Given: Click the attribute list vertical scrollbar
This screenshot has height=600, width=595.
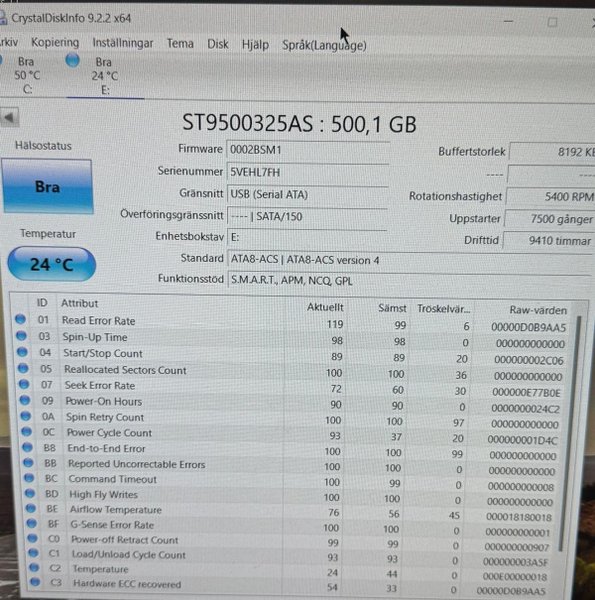Looking at the screenshot, I should (x=573, y=432).
